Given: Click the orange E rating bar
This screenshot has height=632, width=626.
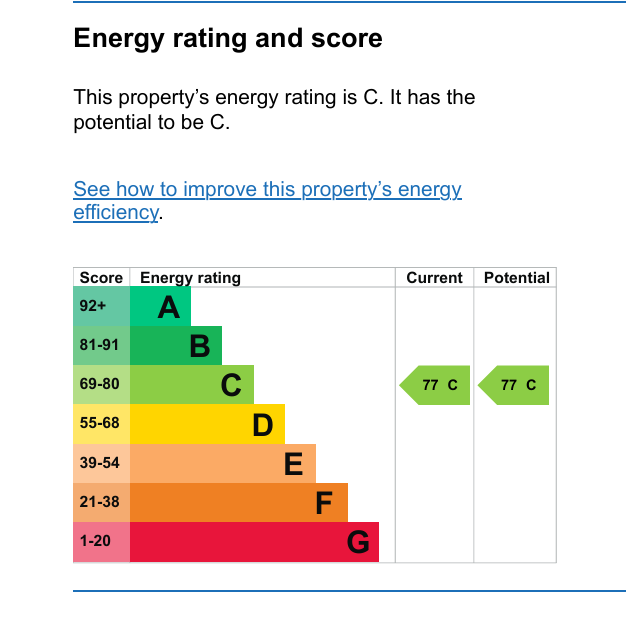Looking at the screenshot, I should click(223, 464).
